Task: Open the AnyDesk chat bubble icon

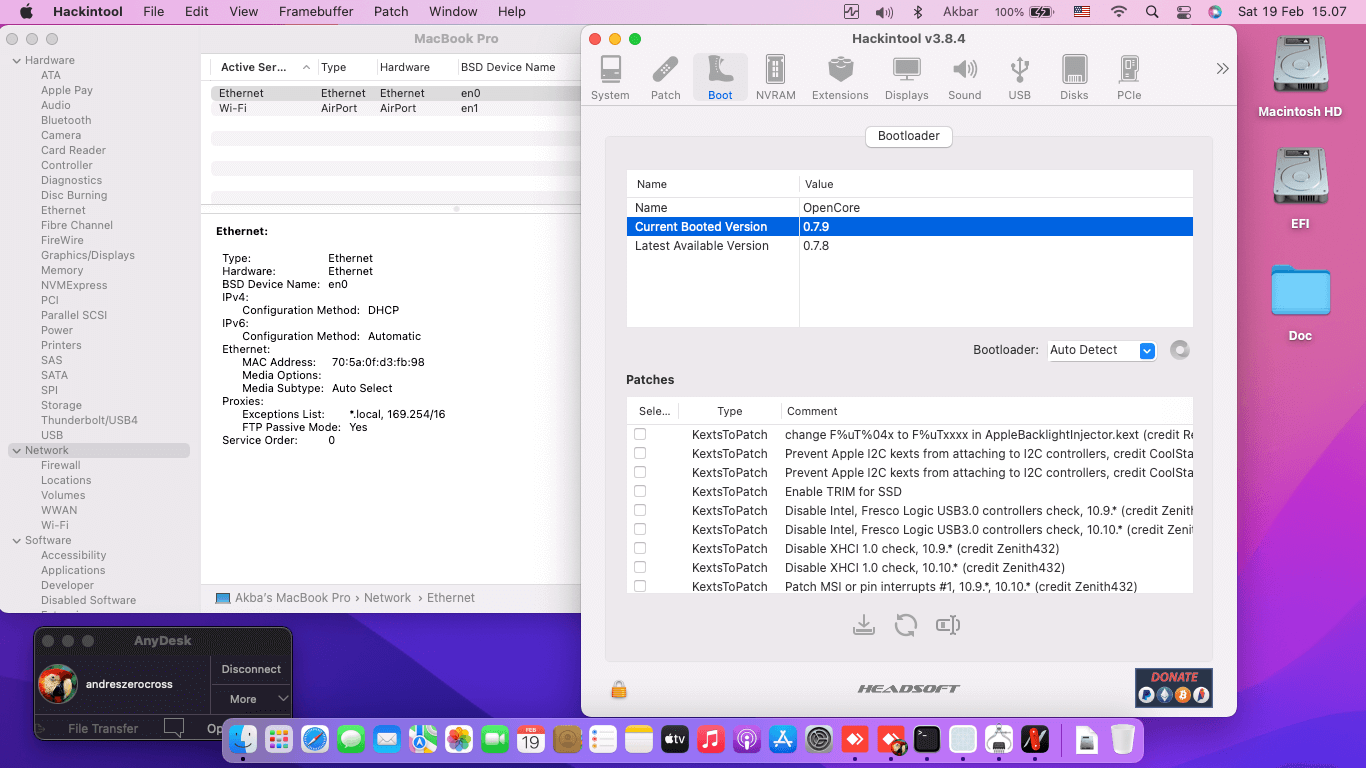Action: pos(174,728)
